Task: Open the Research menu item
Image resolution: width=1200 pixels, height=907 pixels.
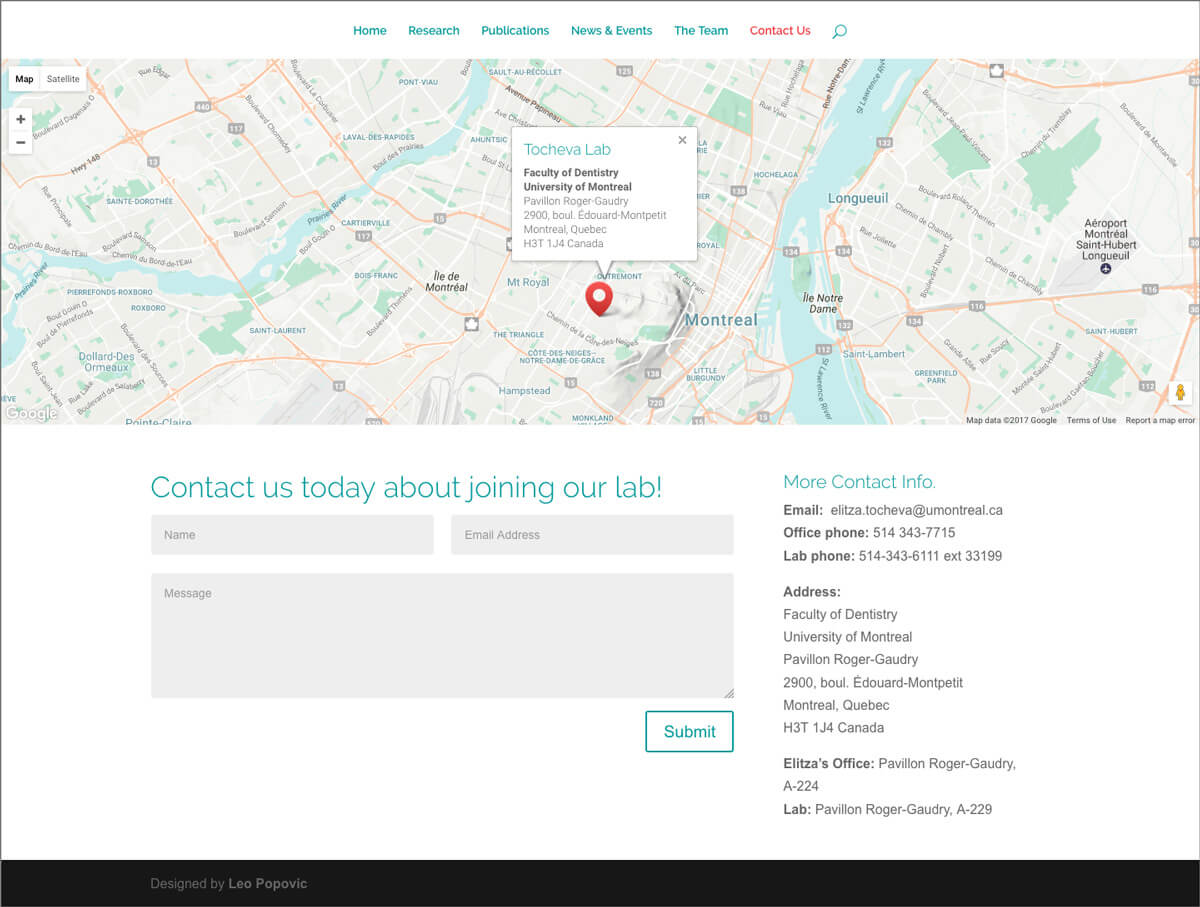Action: [x=434, y=31]
